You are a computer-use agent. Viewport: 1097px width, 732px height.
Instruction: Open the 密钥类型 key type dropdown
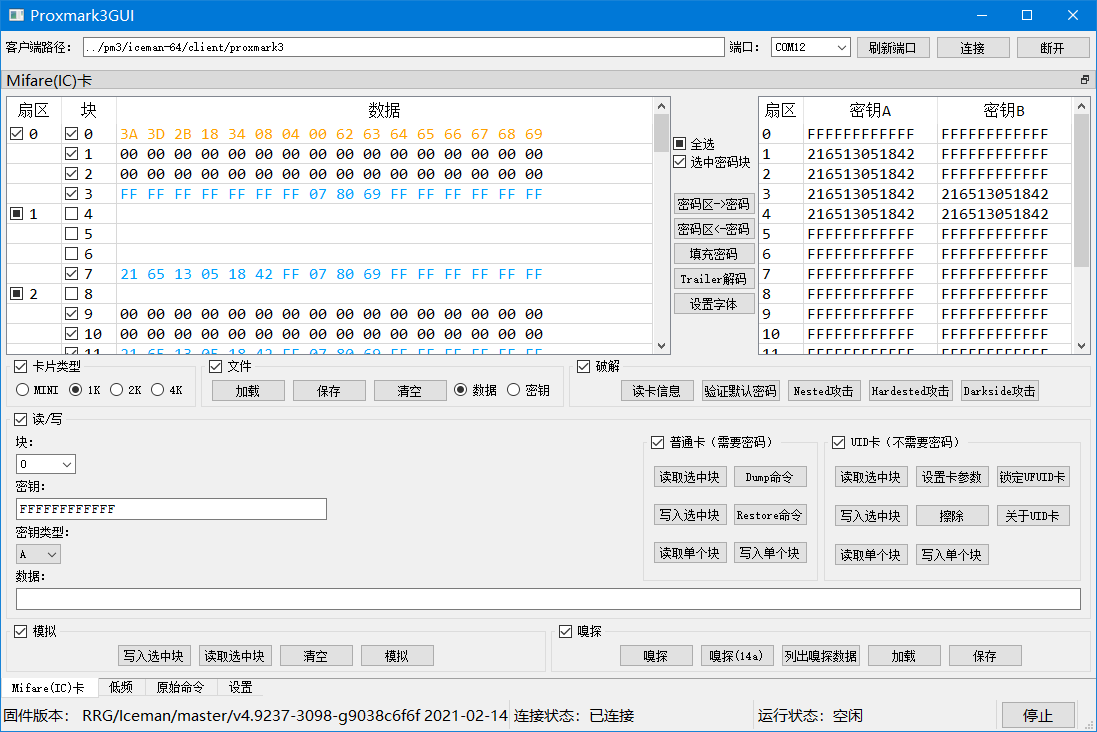pos(39,554)
